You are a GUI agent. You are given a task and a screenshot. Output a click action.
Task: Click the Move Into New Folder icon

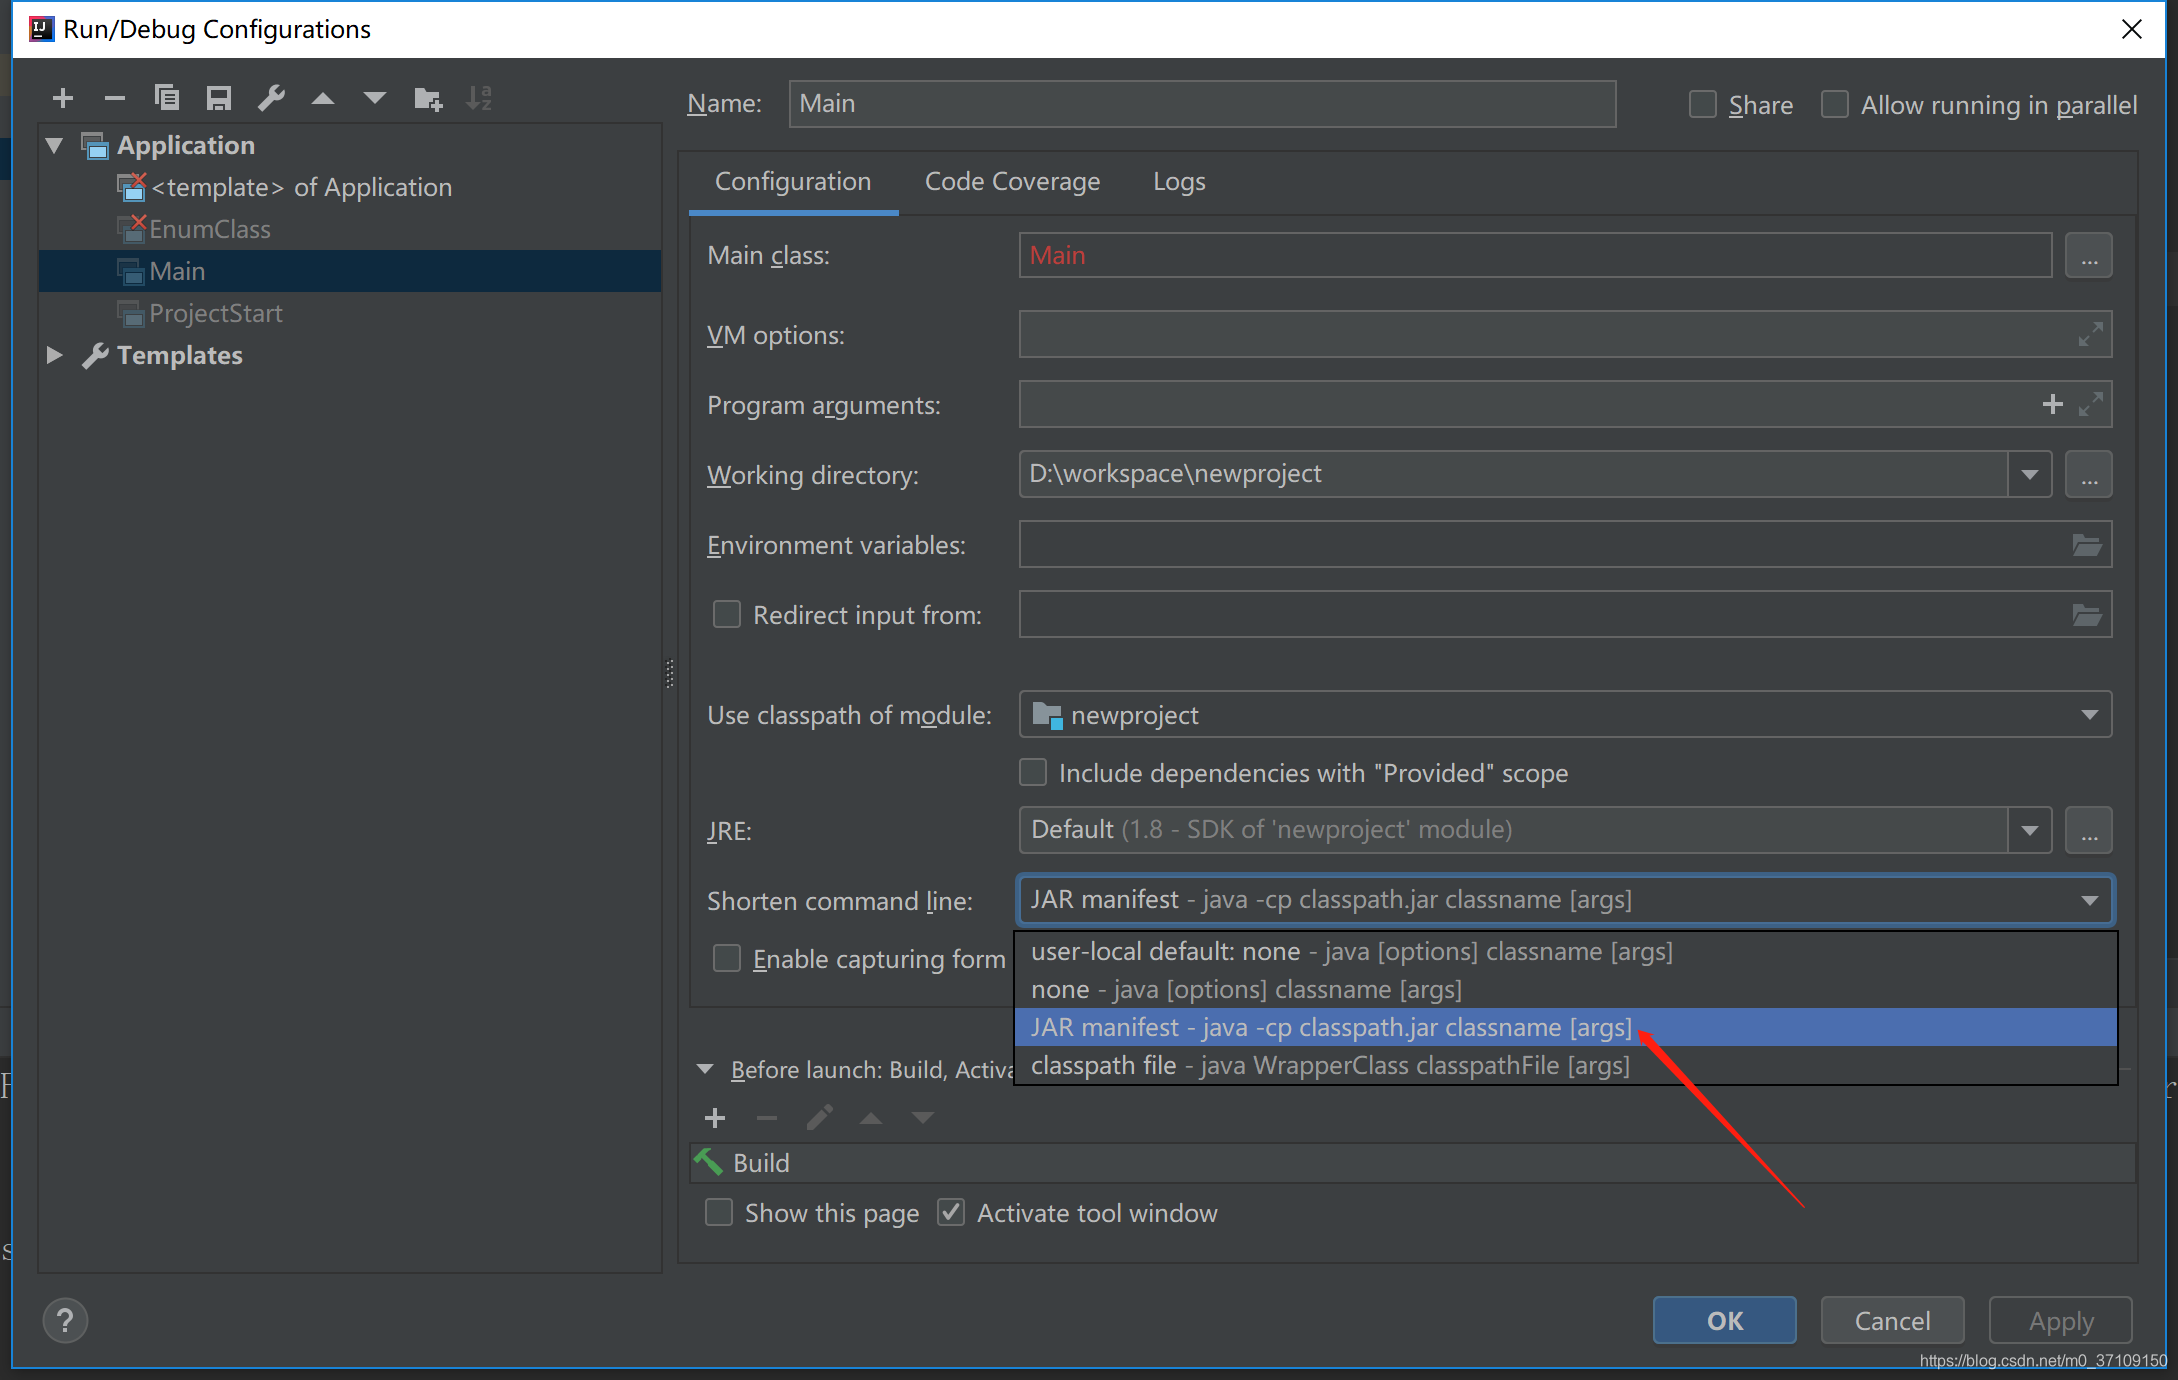click(x=428, y=98)
